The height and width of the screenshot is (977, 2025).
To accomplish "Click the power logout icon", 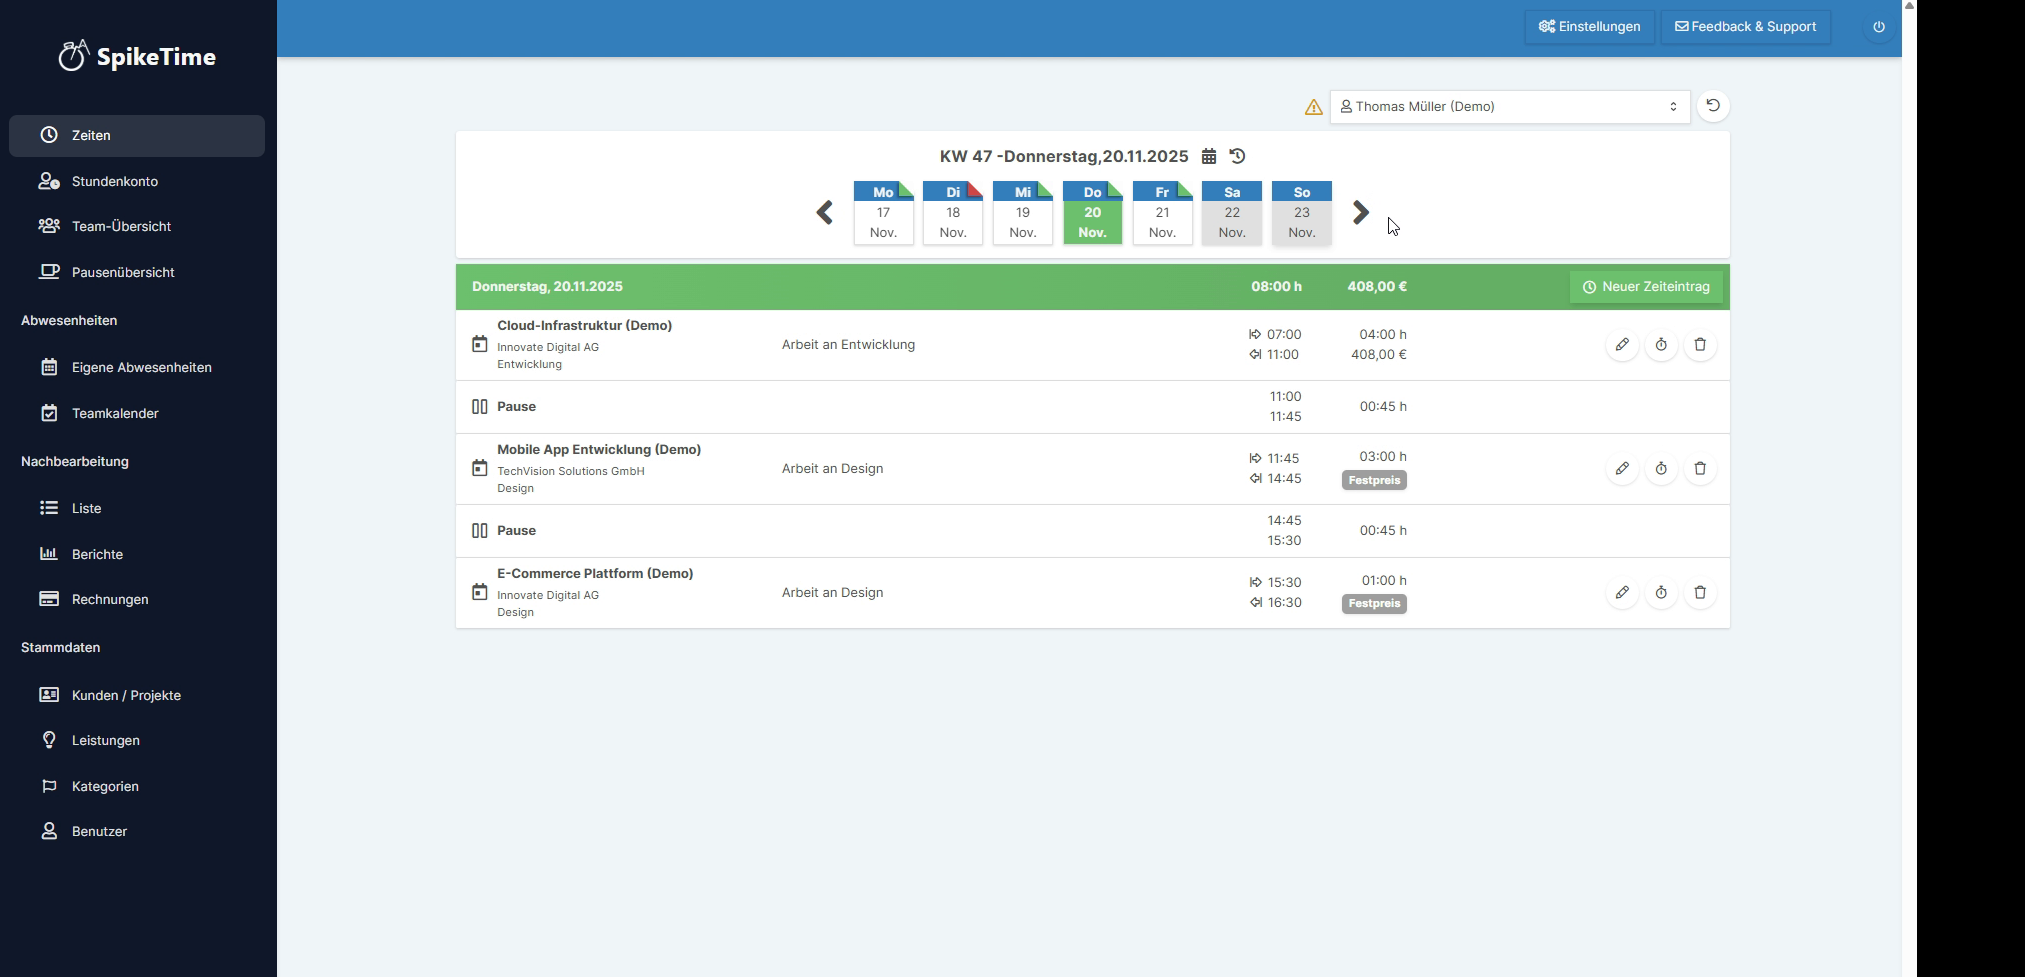I will click(x=1879, y=27).
